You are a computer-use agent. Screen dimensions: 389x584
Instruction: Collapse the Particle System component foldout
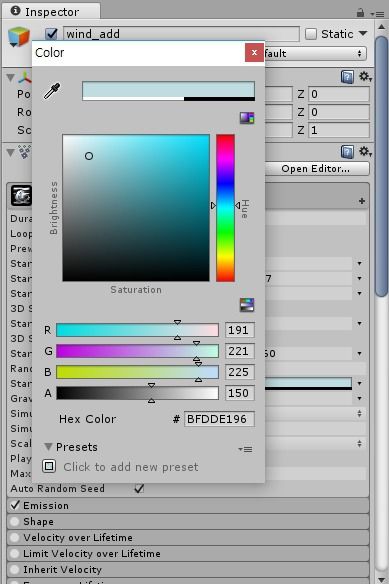(x=10, y=153)
